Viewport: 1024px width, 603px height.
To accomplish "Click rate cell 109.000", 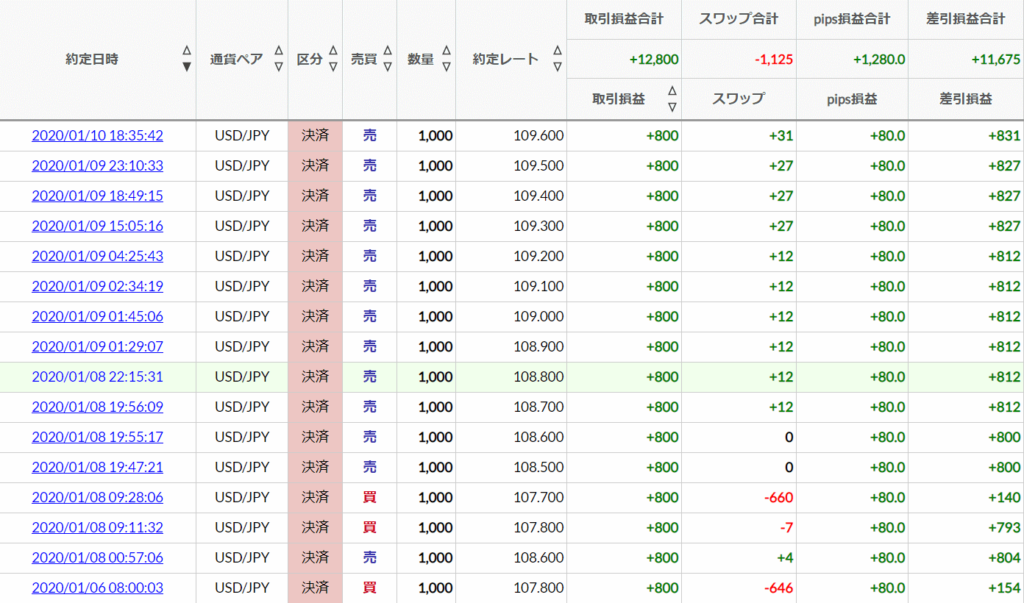I will point(538,316).
